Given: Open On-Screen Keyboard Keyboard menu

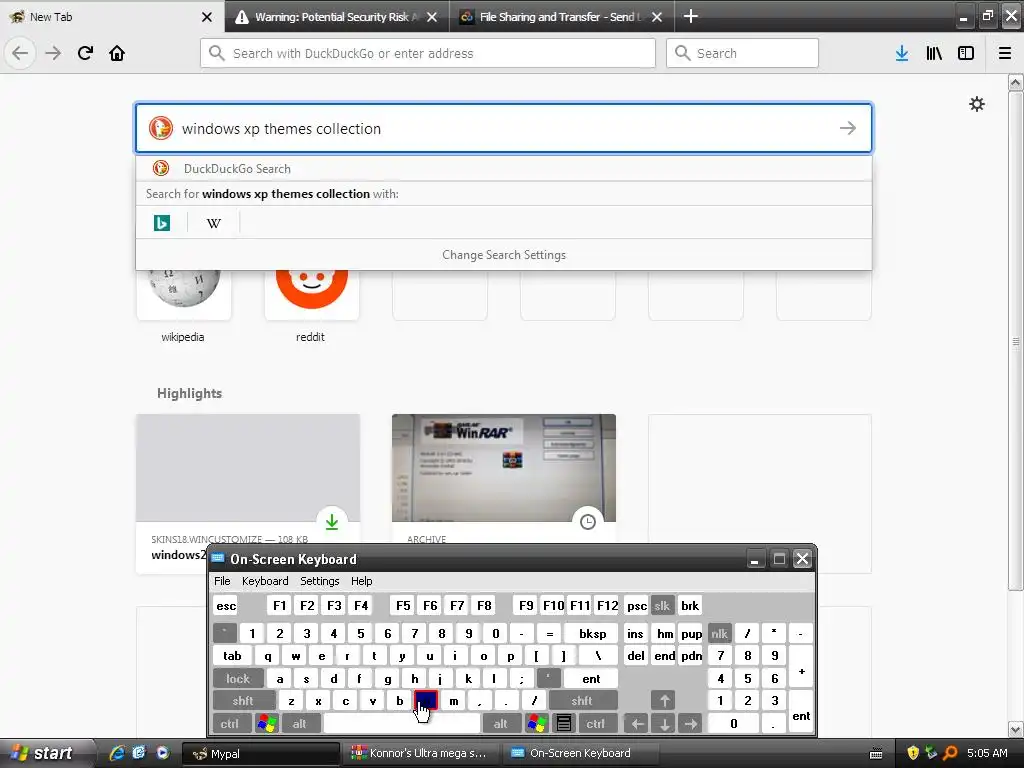Looking at the screenshot, I should (265, 581).
